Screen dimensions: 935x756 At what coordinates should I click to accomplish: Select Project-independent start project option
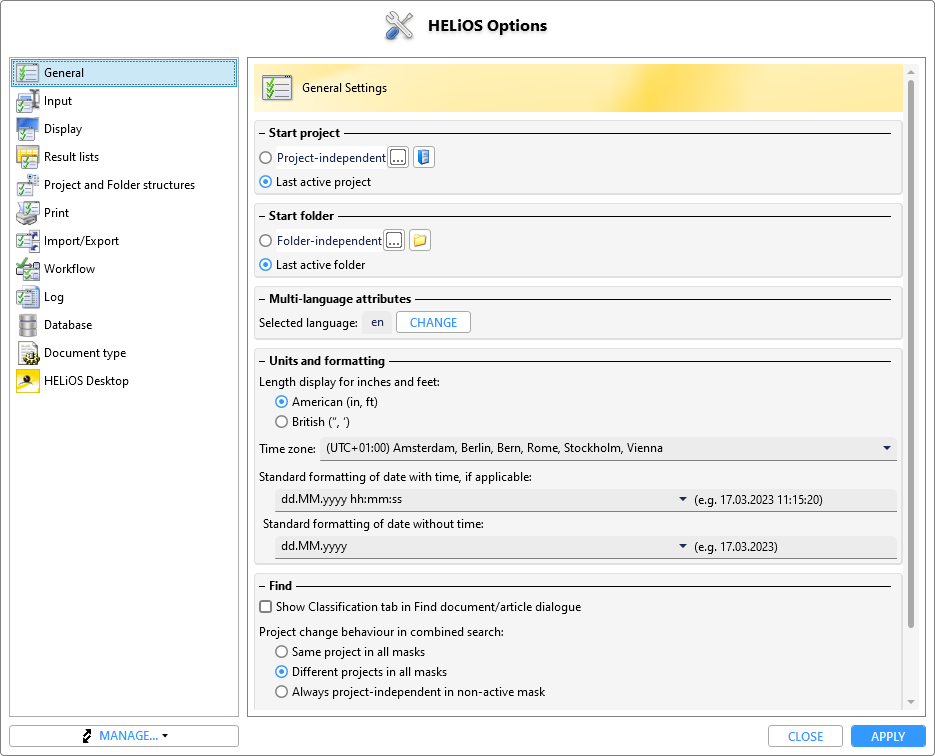click(x=265, y=158)
